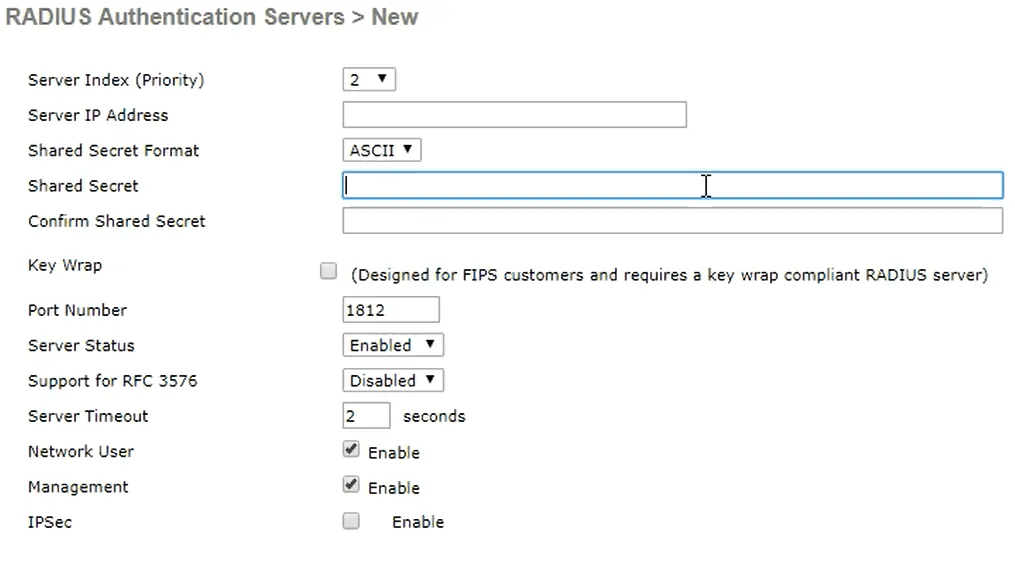
Task: Expand the Support for RFC 3576 dropdown
Action: tap(392, 381)
